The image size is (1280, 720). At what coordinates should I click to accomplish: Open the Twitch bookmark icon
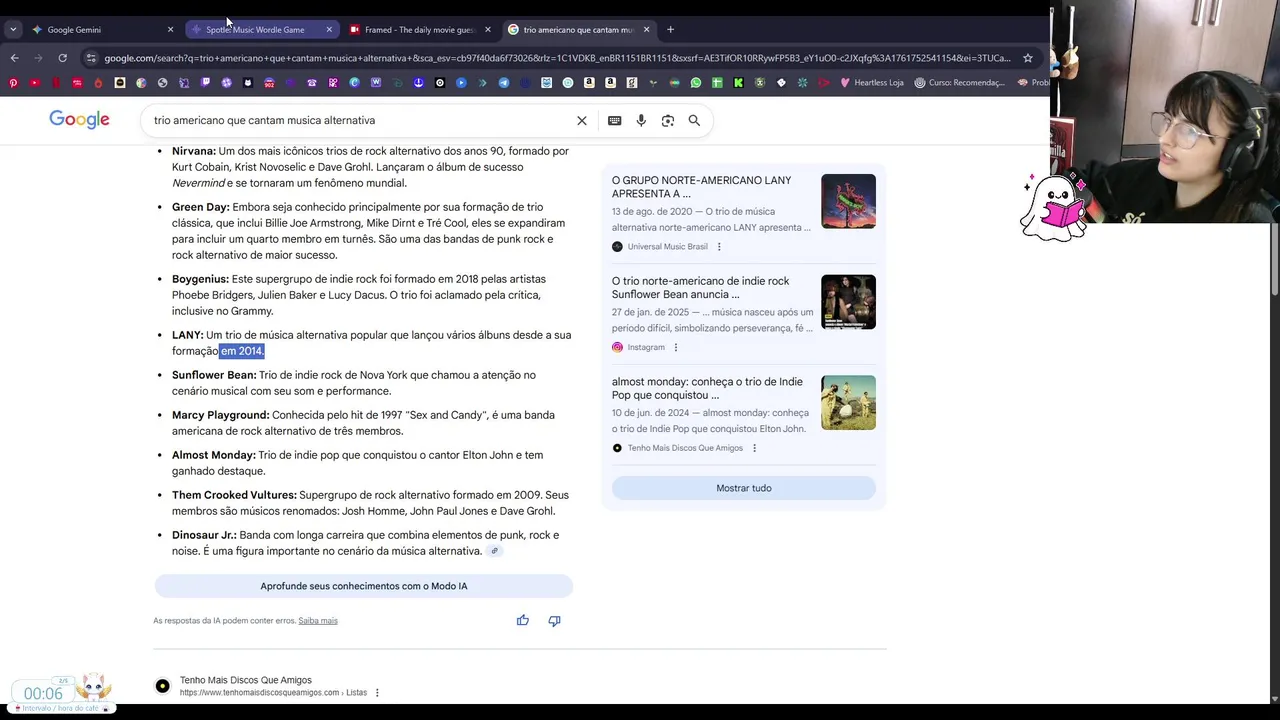pyautogui.click(x=205, y=83)
